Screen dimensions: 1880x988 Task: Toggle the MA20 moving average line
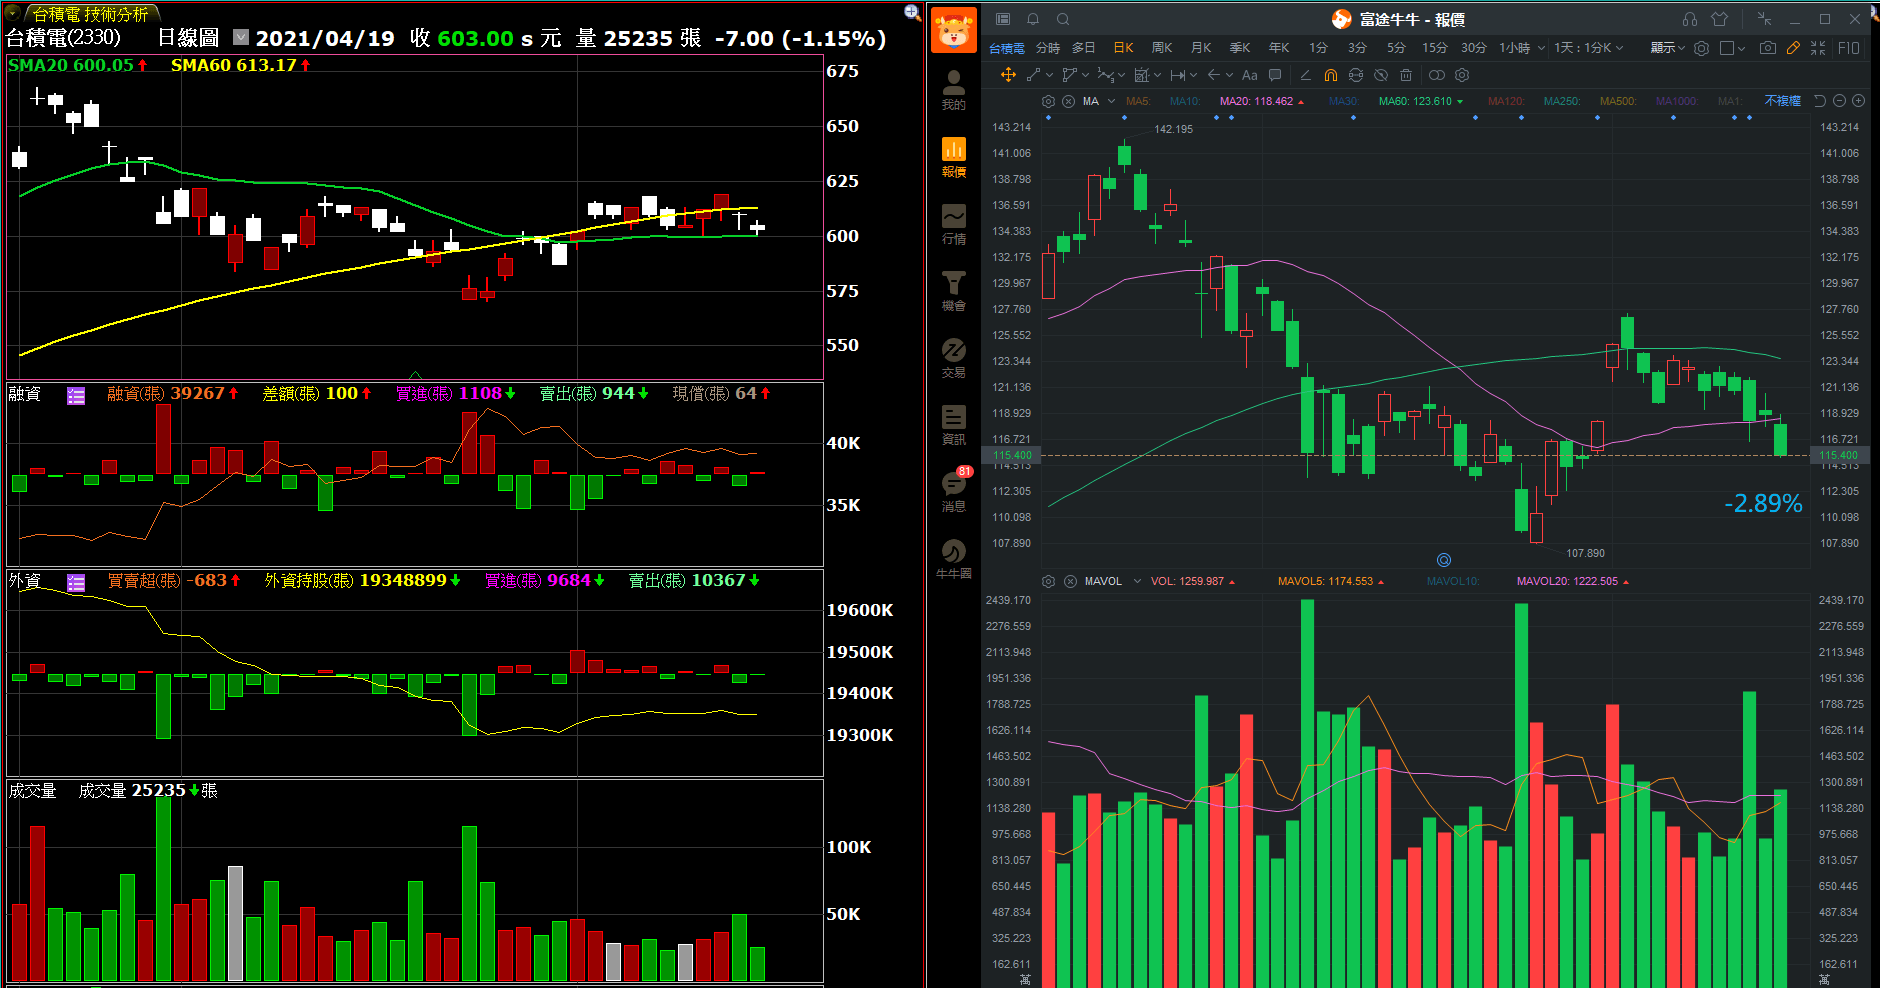(1256, 101)
